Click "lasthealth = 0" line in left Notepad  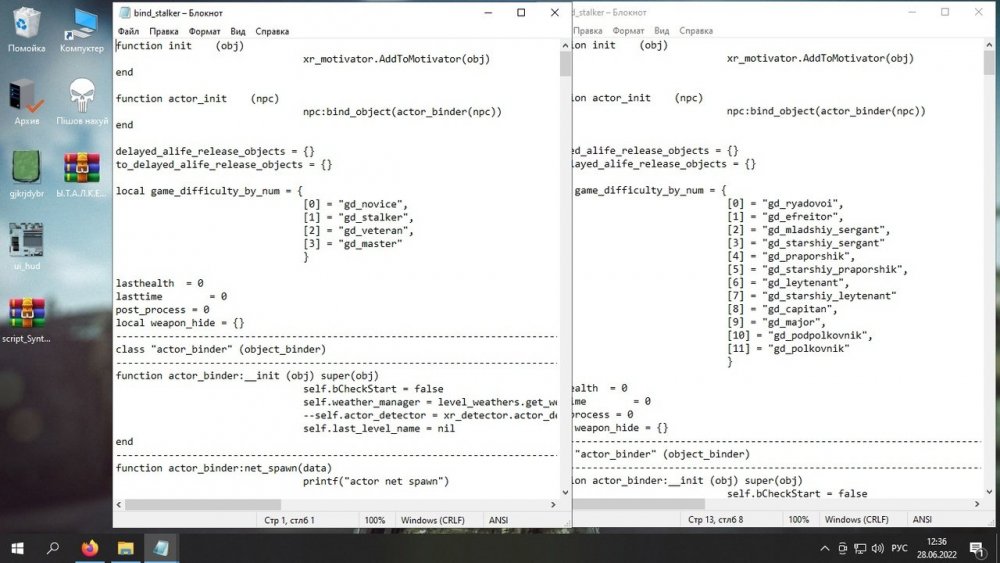[x=159, y=283]
